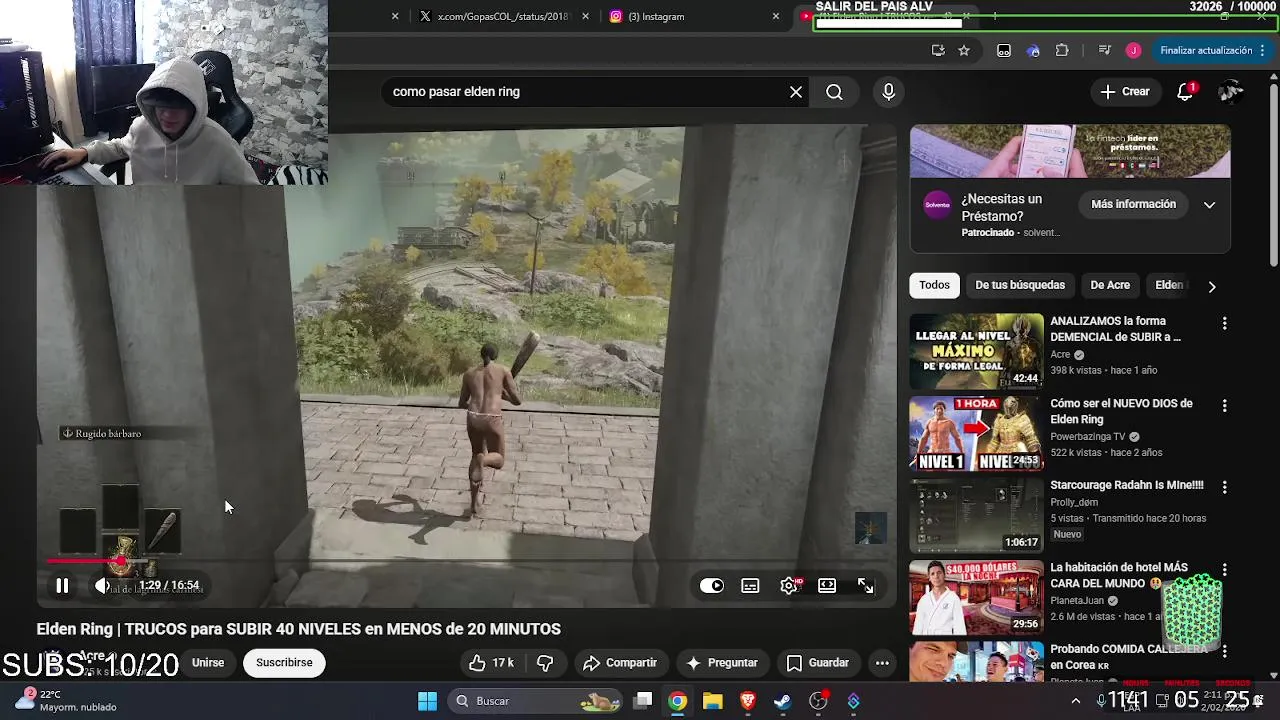Open options for 'ANALIZAMOS la forma DEMENCIAL' video
Screen dimensions: 1280x720
pyautogui.click(x=1224, y=324)
